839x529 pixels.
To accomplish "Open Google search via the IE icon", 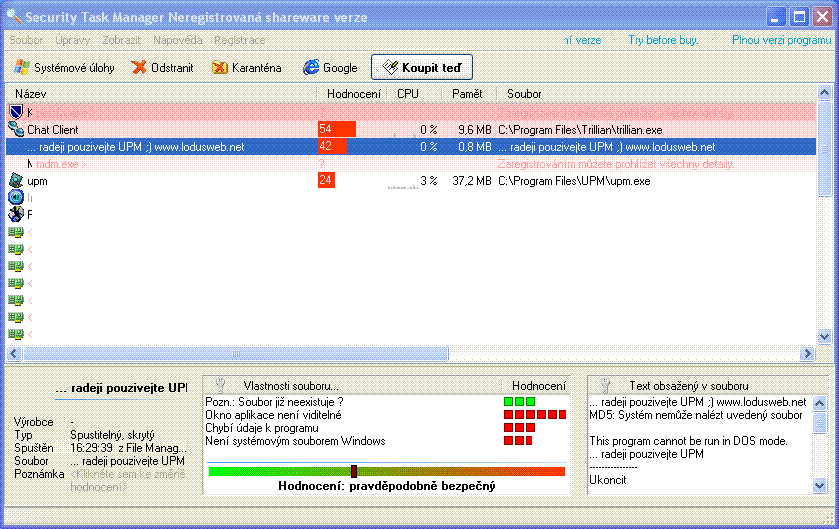I will pyautogui.click(x=311, y=67).
